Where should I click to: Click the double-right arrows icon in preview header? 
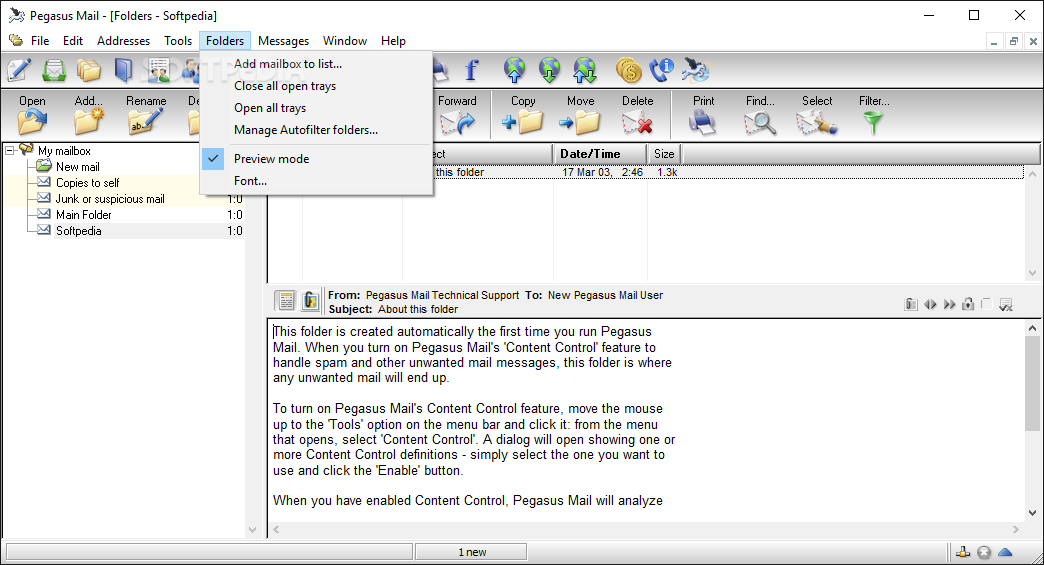click(949, 304)
